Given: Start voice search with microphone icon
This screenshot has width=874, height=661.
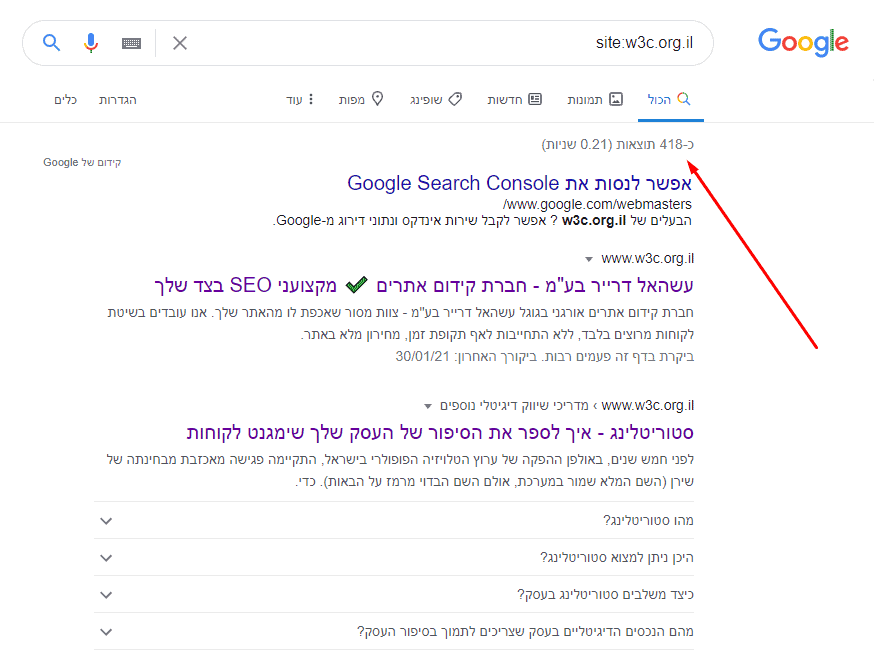Looking at the screenshot, I should [91, 43].
